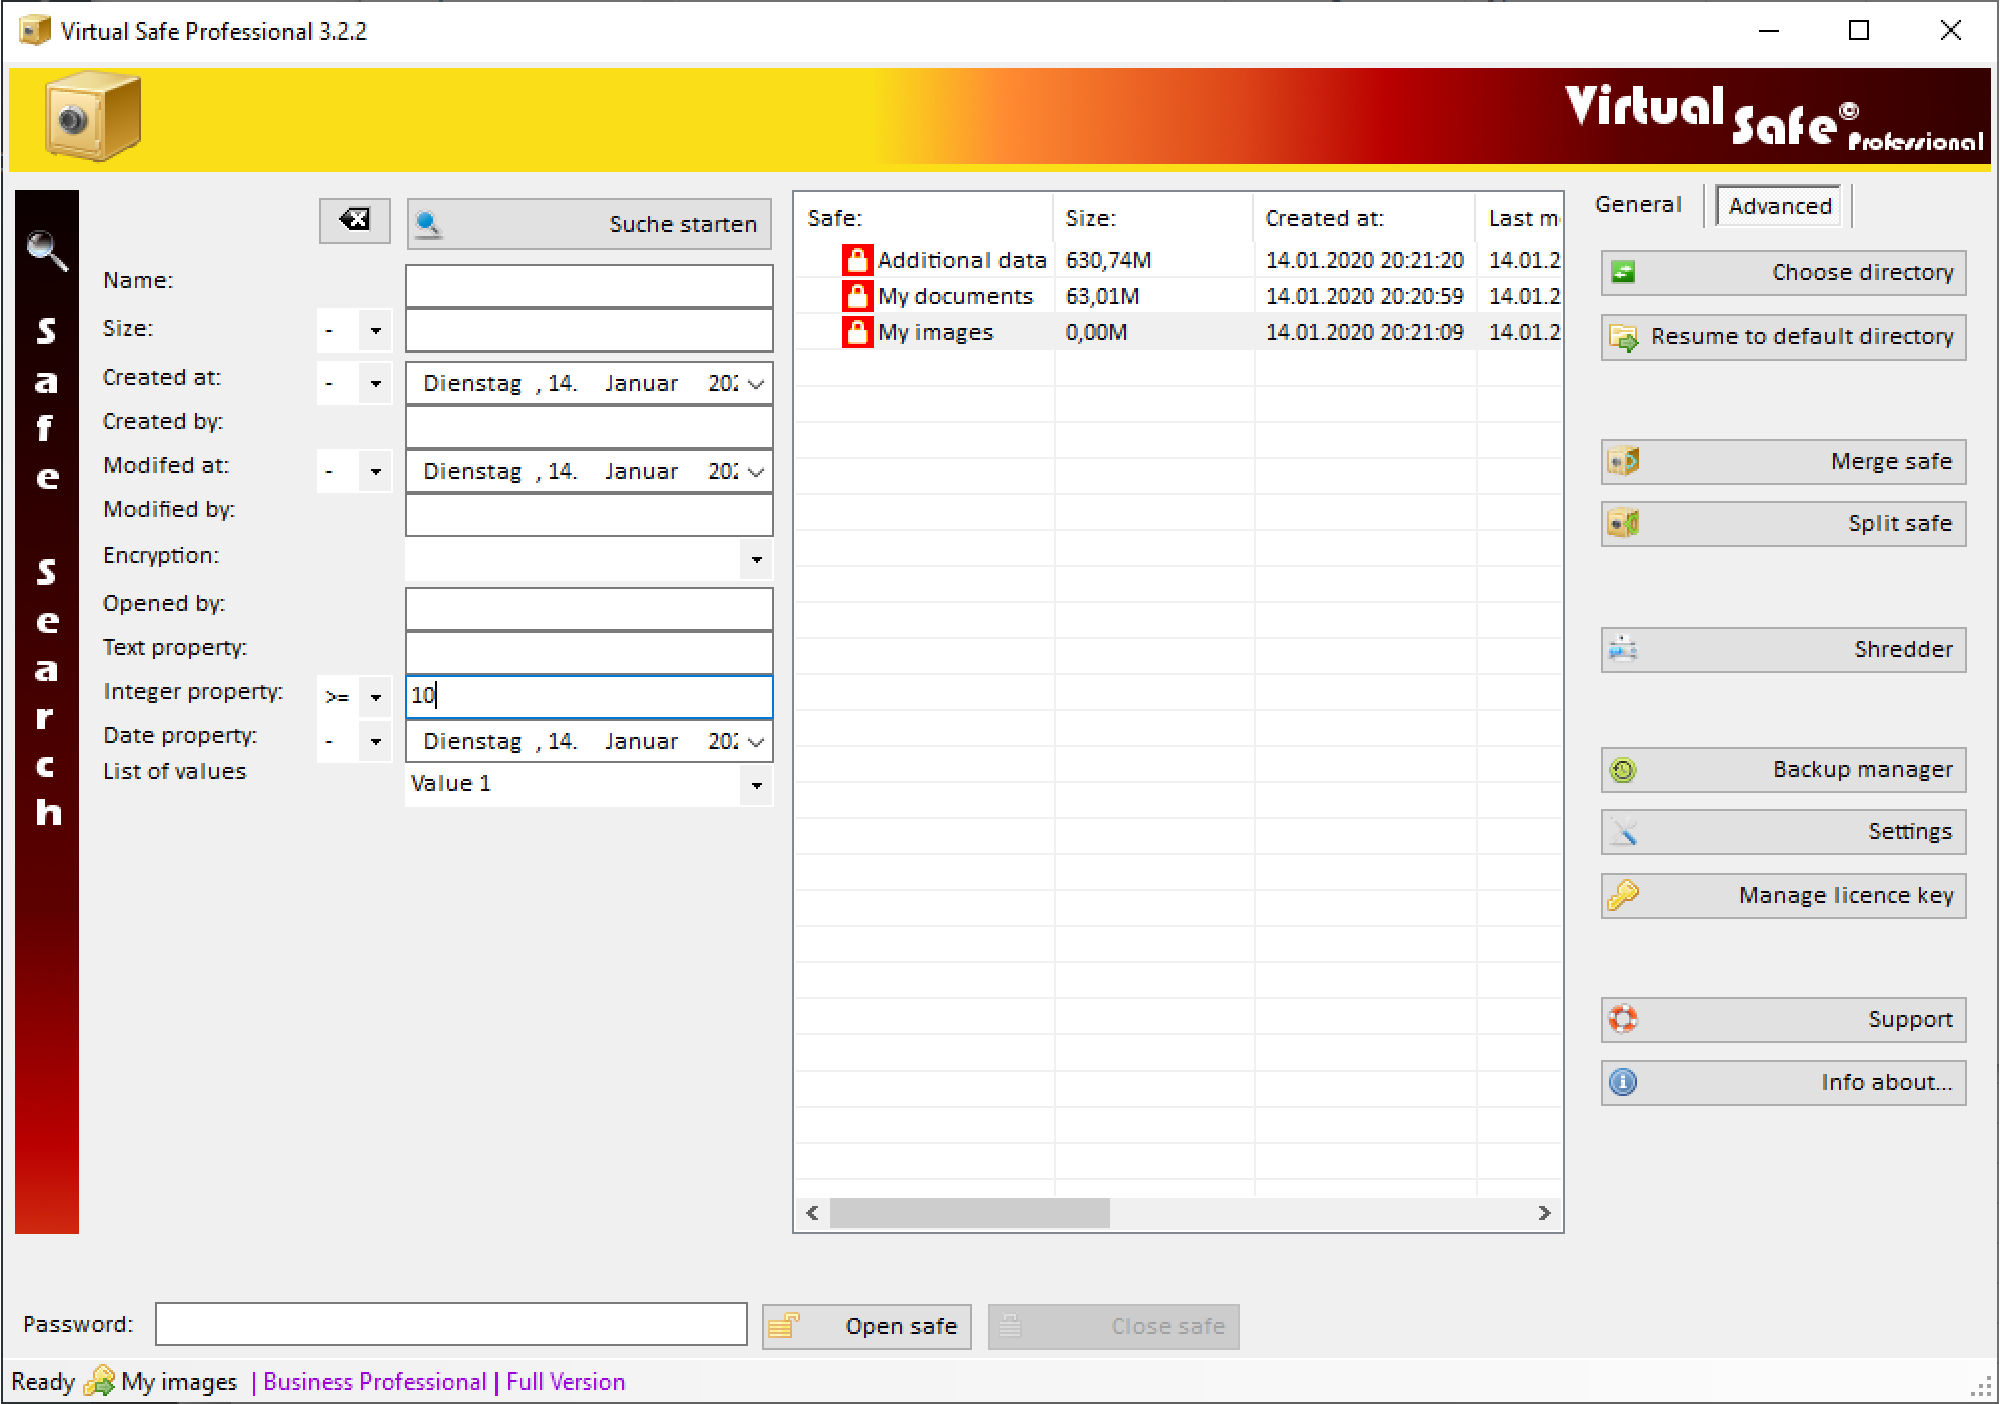This screenshot has width=2000, height=1404.
Task: Click the Support button
Action: (1783, 1020)
